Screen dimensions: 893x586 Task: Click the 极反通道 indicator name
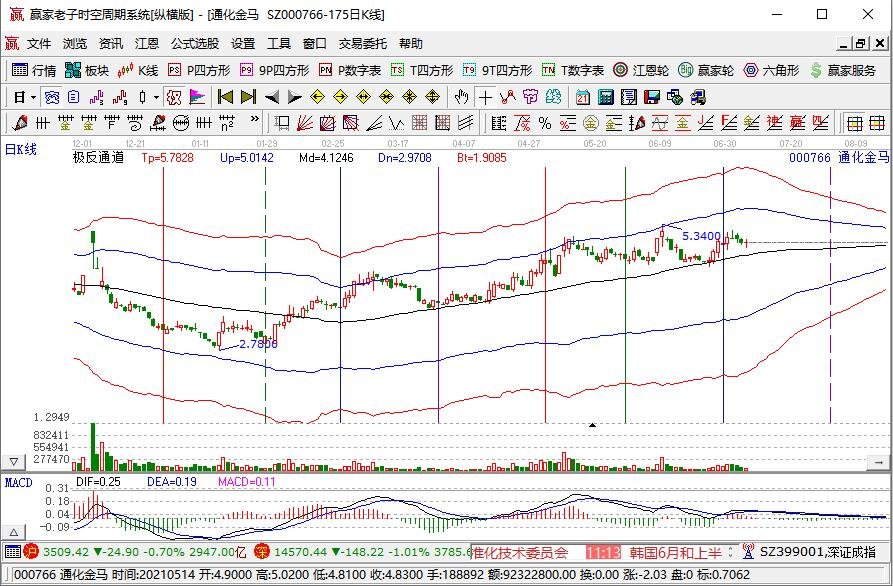pos(98,158)
